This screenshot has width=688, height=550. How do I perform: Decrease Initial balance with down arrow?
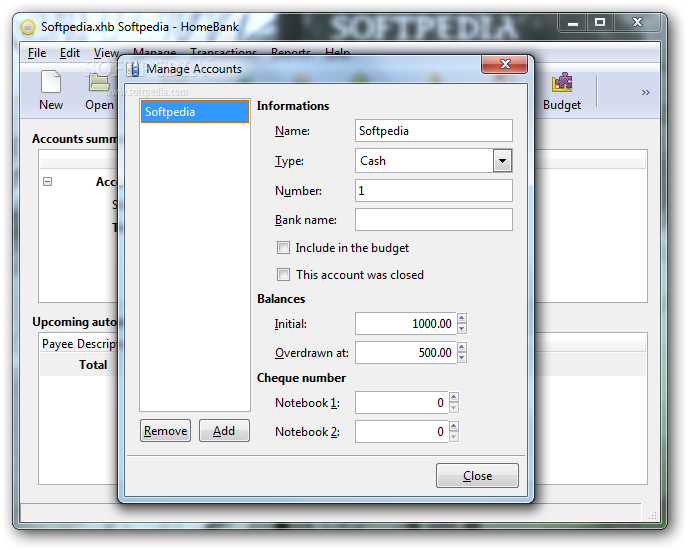(x=462, y=328)
